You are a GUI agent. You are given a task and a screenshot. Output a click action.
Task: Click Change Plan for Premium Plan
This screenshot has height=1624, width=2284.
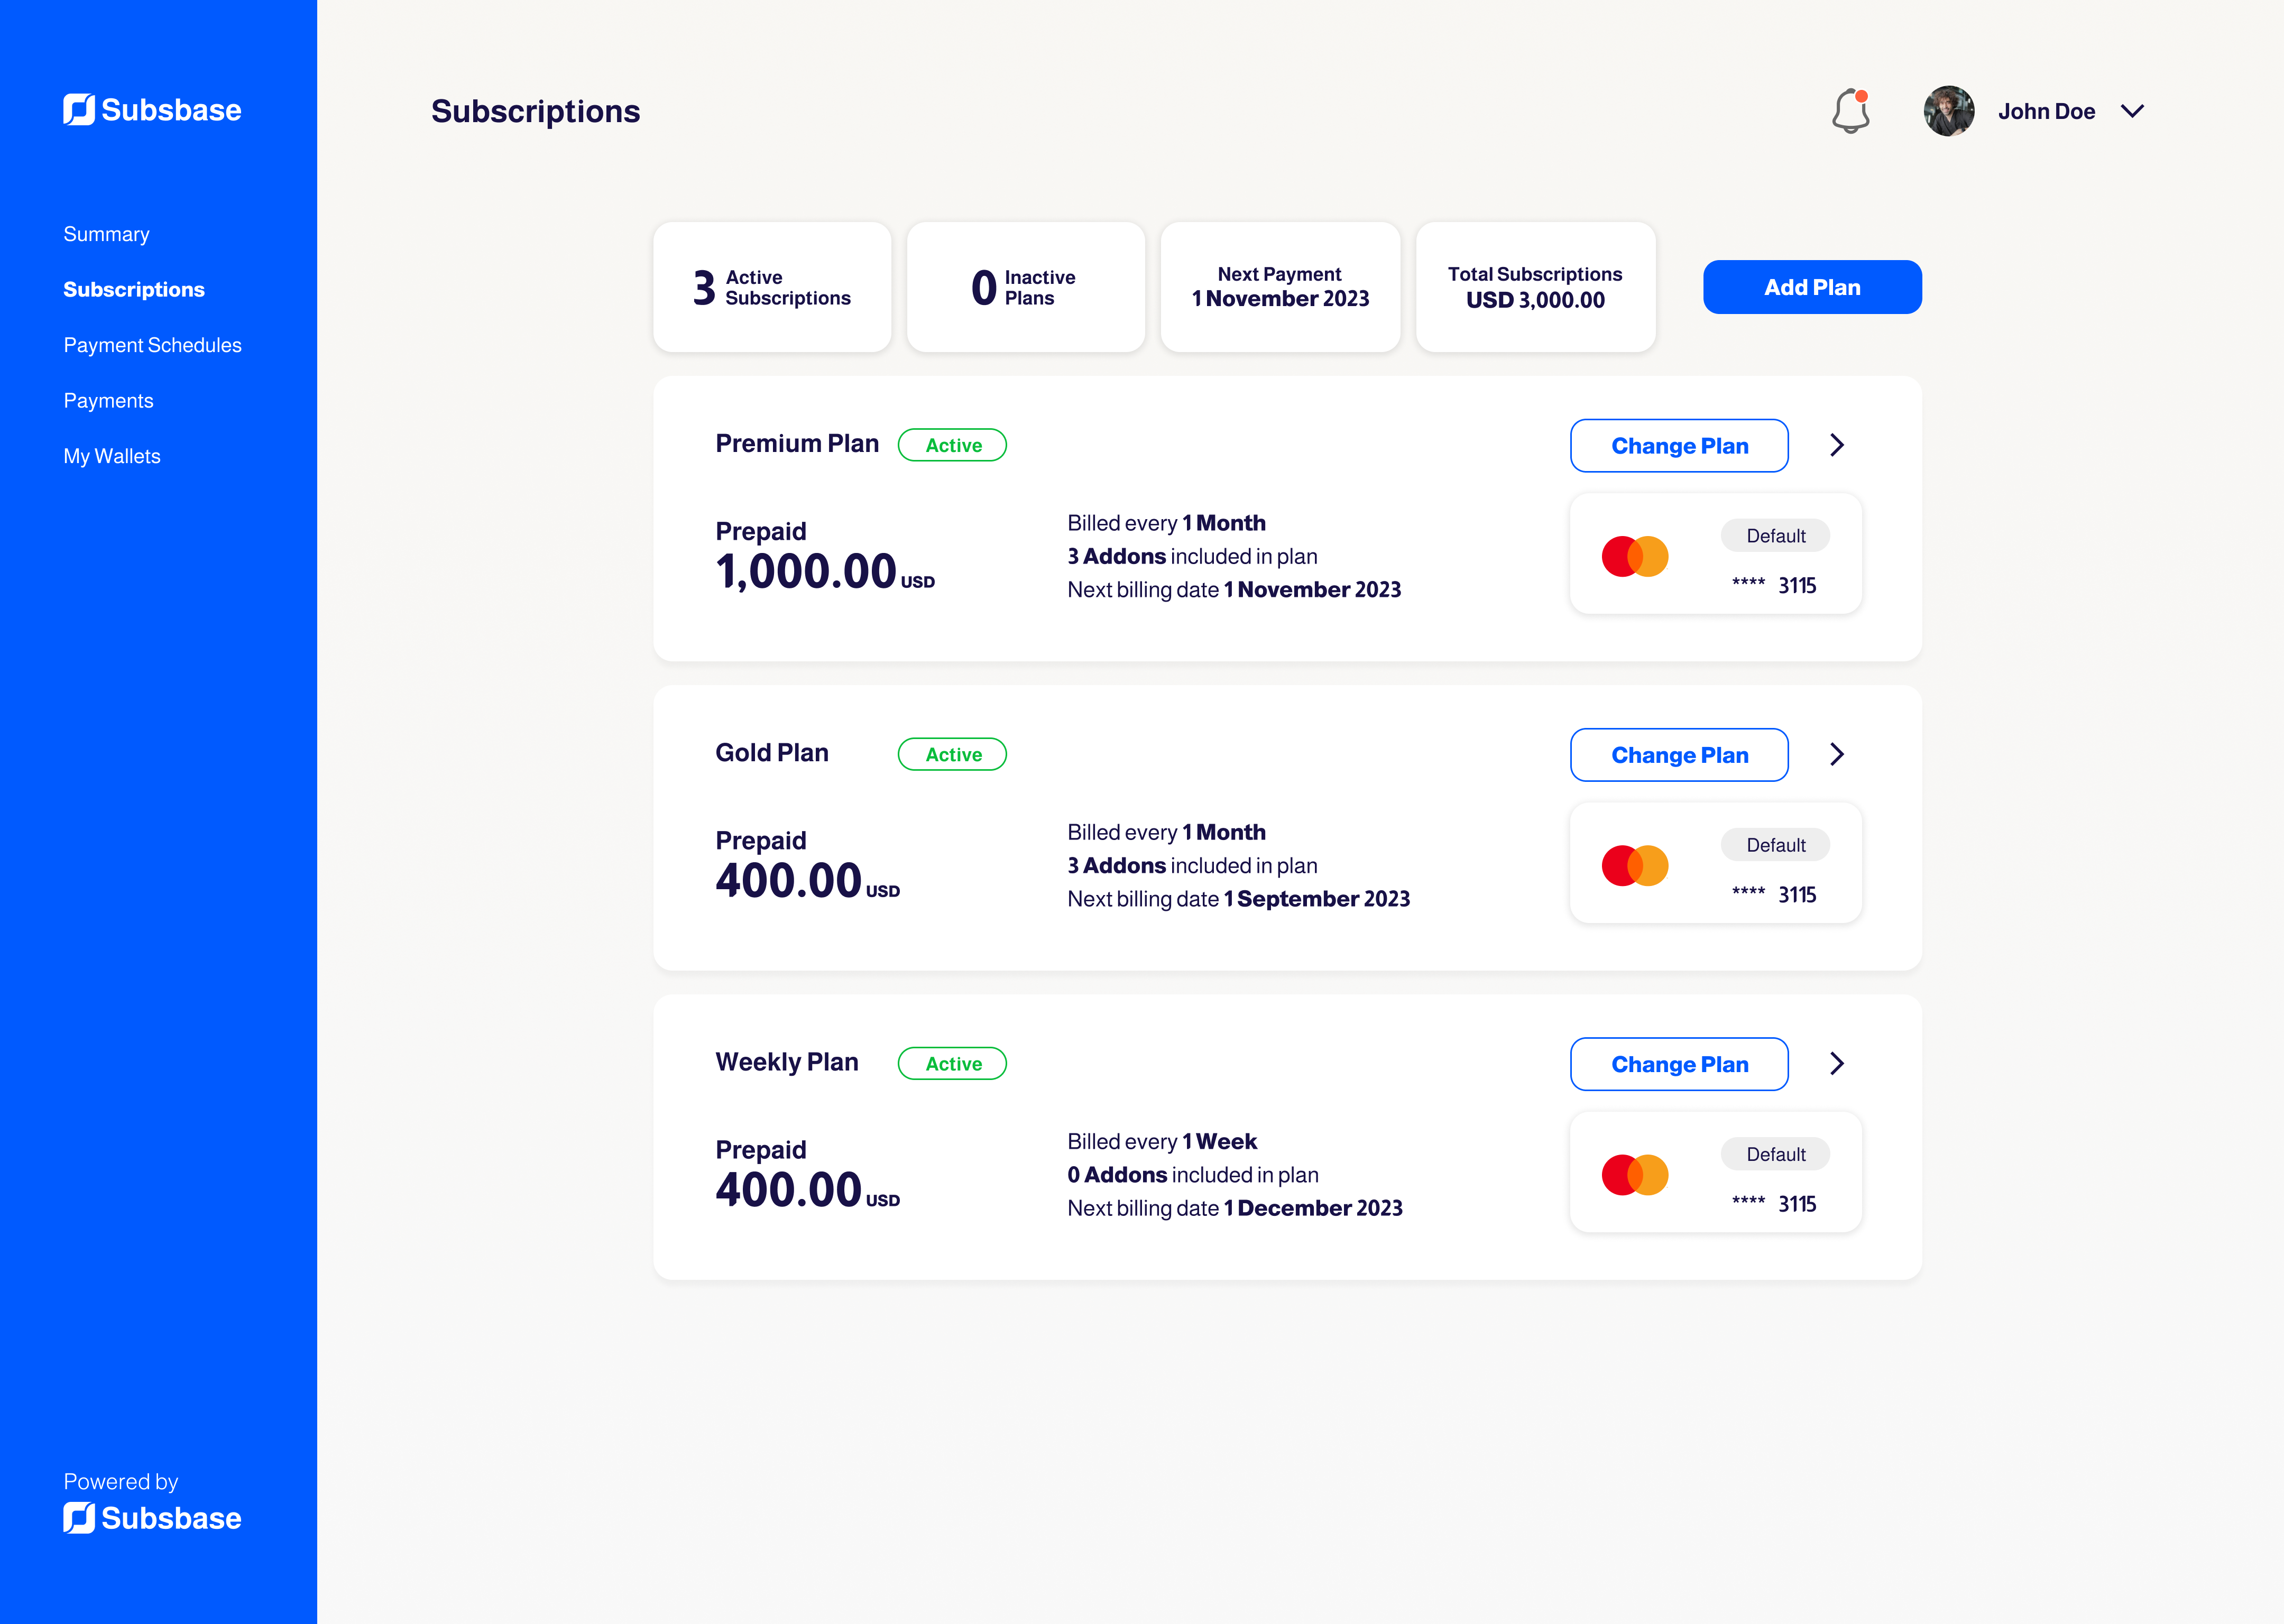pyautogui.click(x=1679, y=446)
